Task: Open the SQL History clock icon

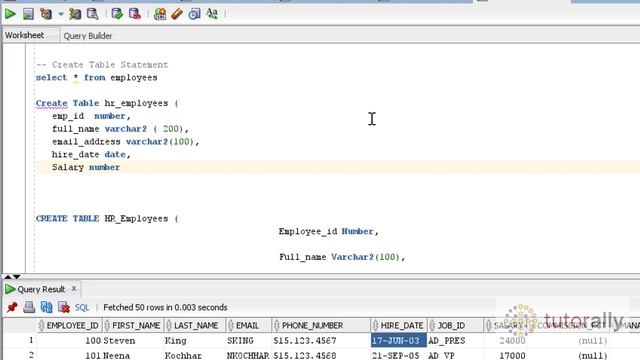Action: click(x=194, y=14)
